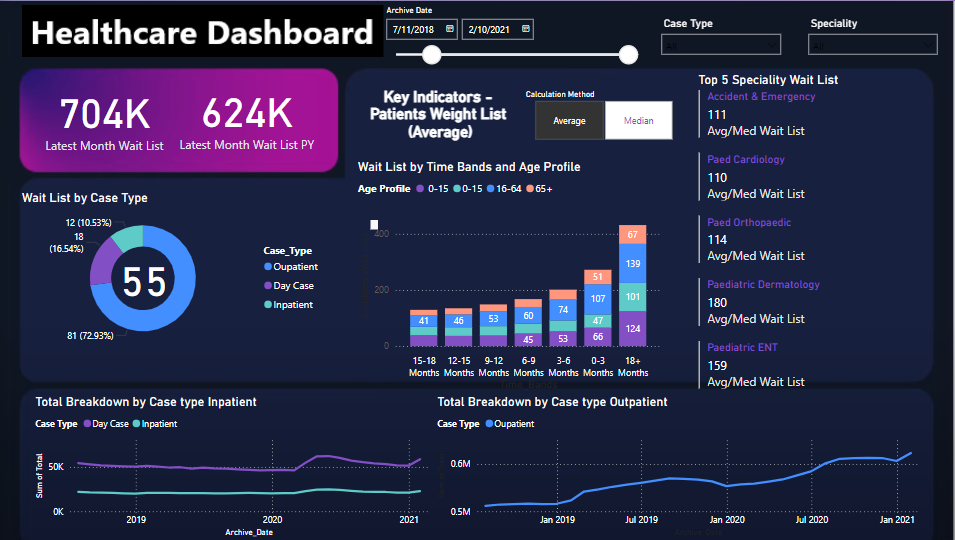The width and height of the screenshot is (955, 540).
Task: Switch calculation method to Average
Action: tap(569, 121)
